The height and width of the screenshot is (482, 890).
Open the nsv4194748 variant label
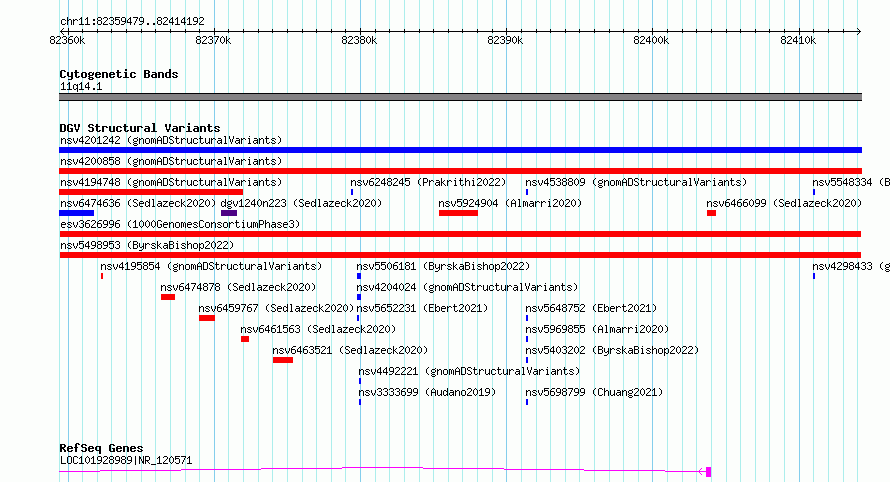click(x=171, y=182)
